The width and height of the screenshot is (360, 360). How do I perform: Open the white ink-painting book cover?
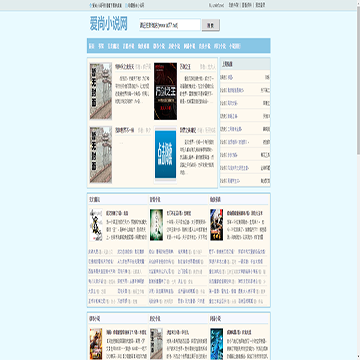[96, 225]
